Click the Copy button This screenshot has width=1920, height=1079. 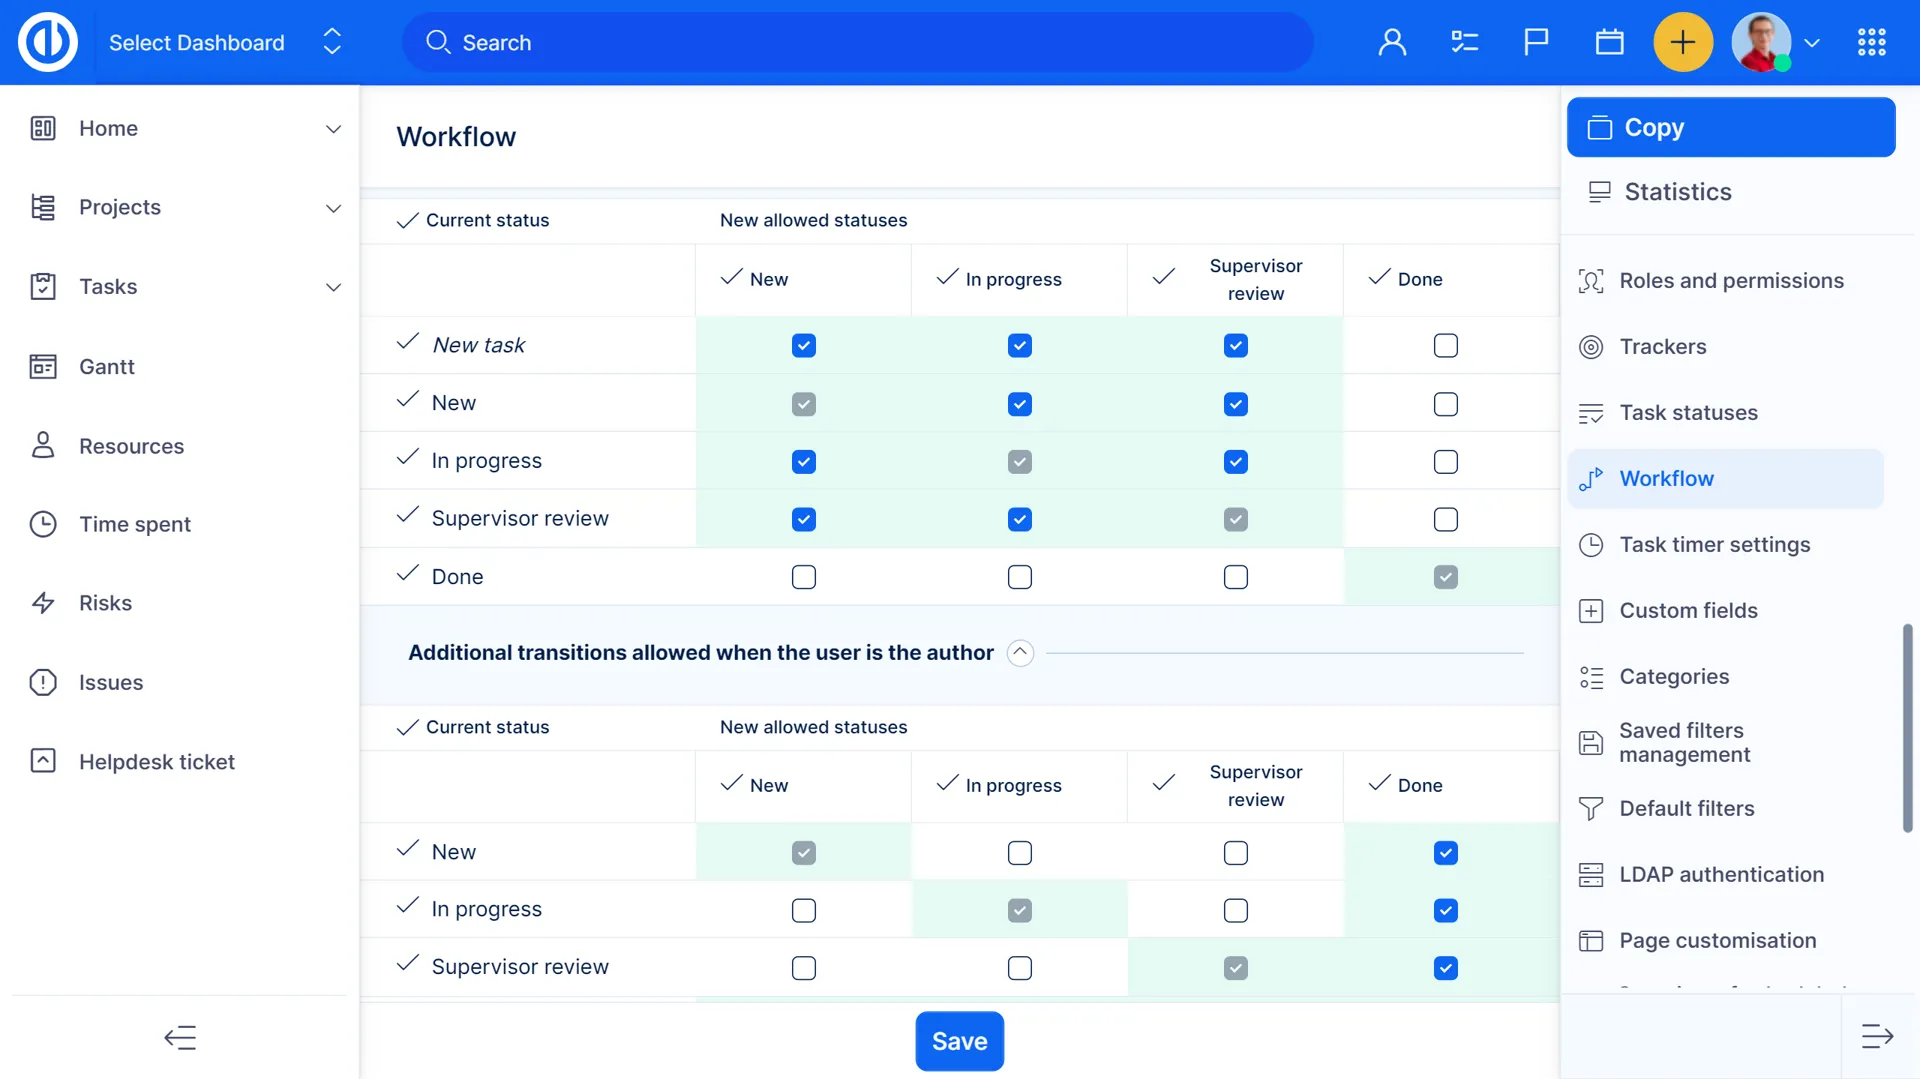coord(1730,127)
